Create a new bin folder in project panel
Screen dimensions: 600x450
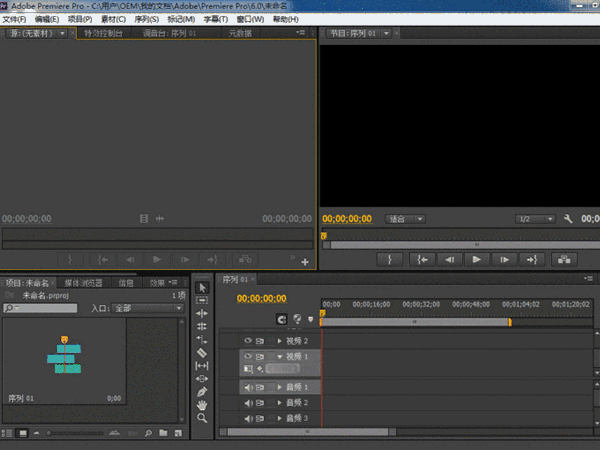163,433
